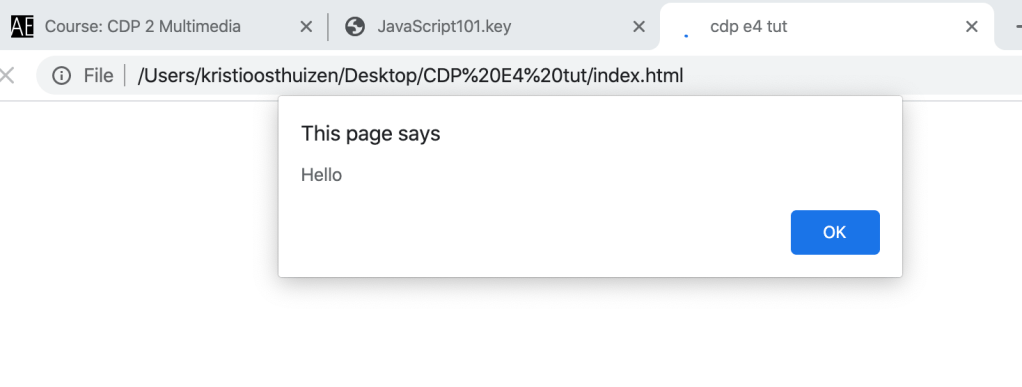Close the JavaScript101.key tab

tap(639, 27)
